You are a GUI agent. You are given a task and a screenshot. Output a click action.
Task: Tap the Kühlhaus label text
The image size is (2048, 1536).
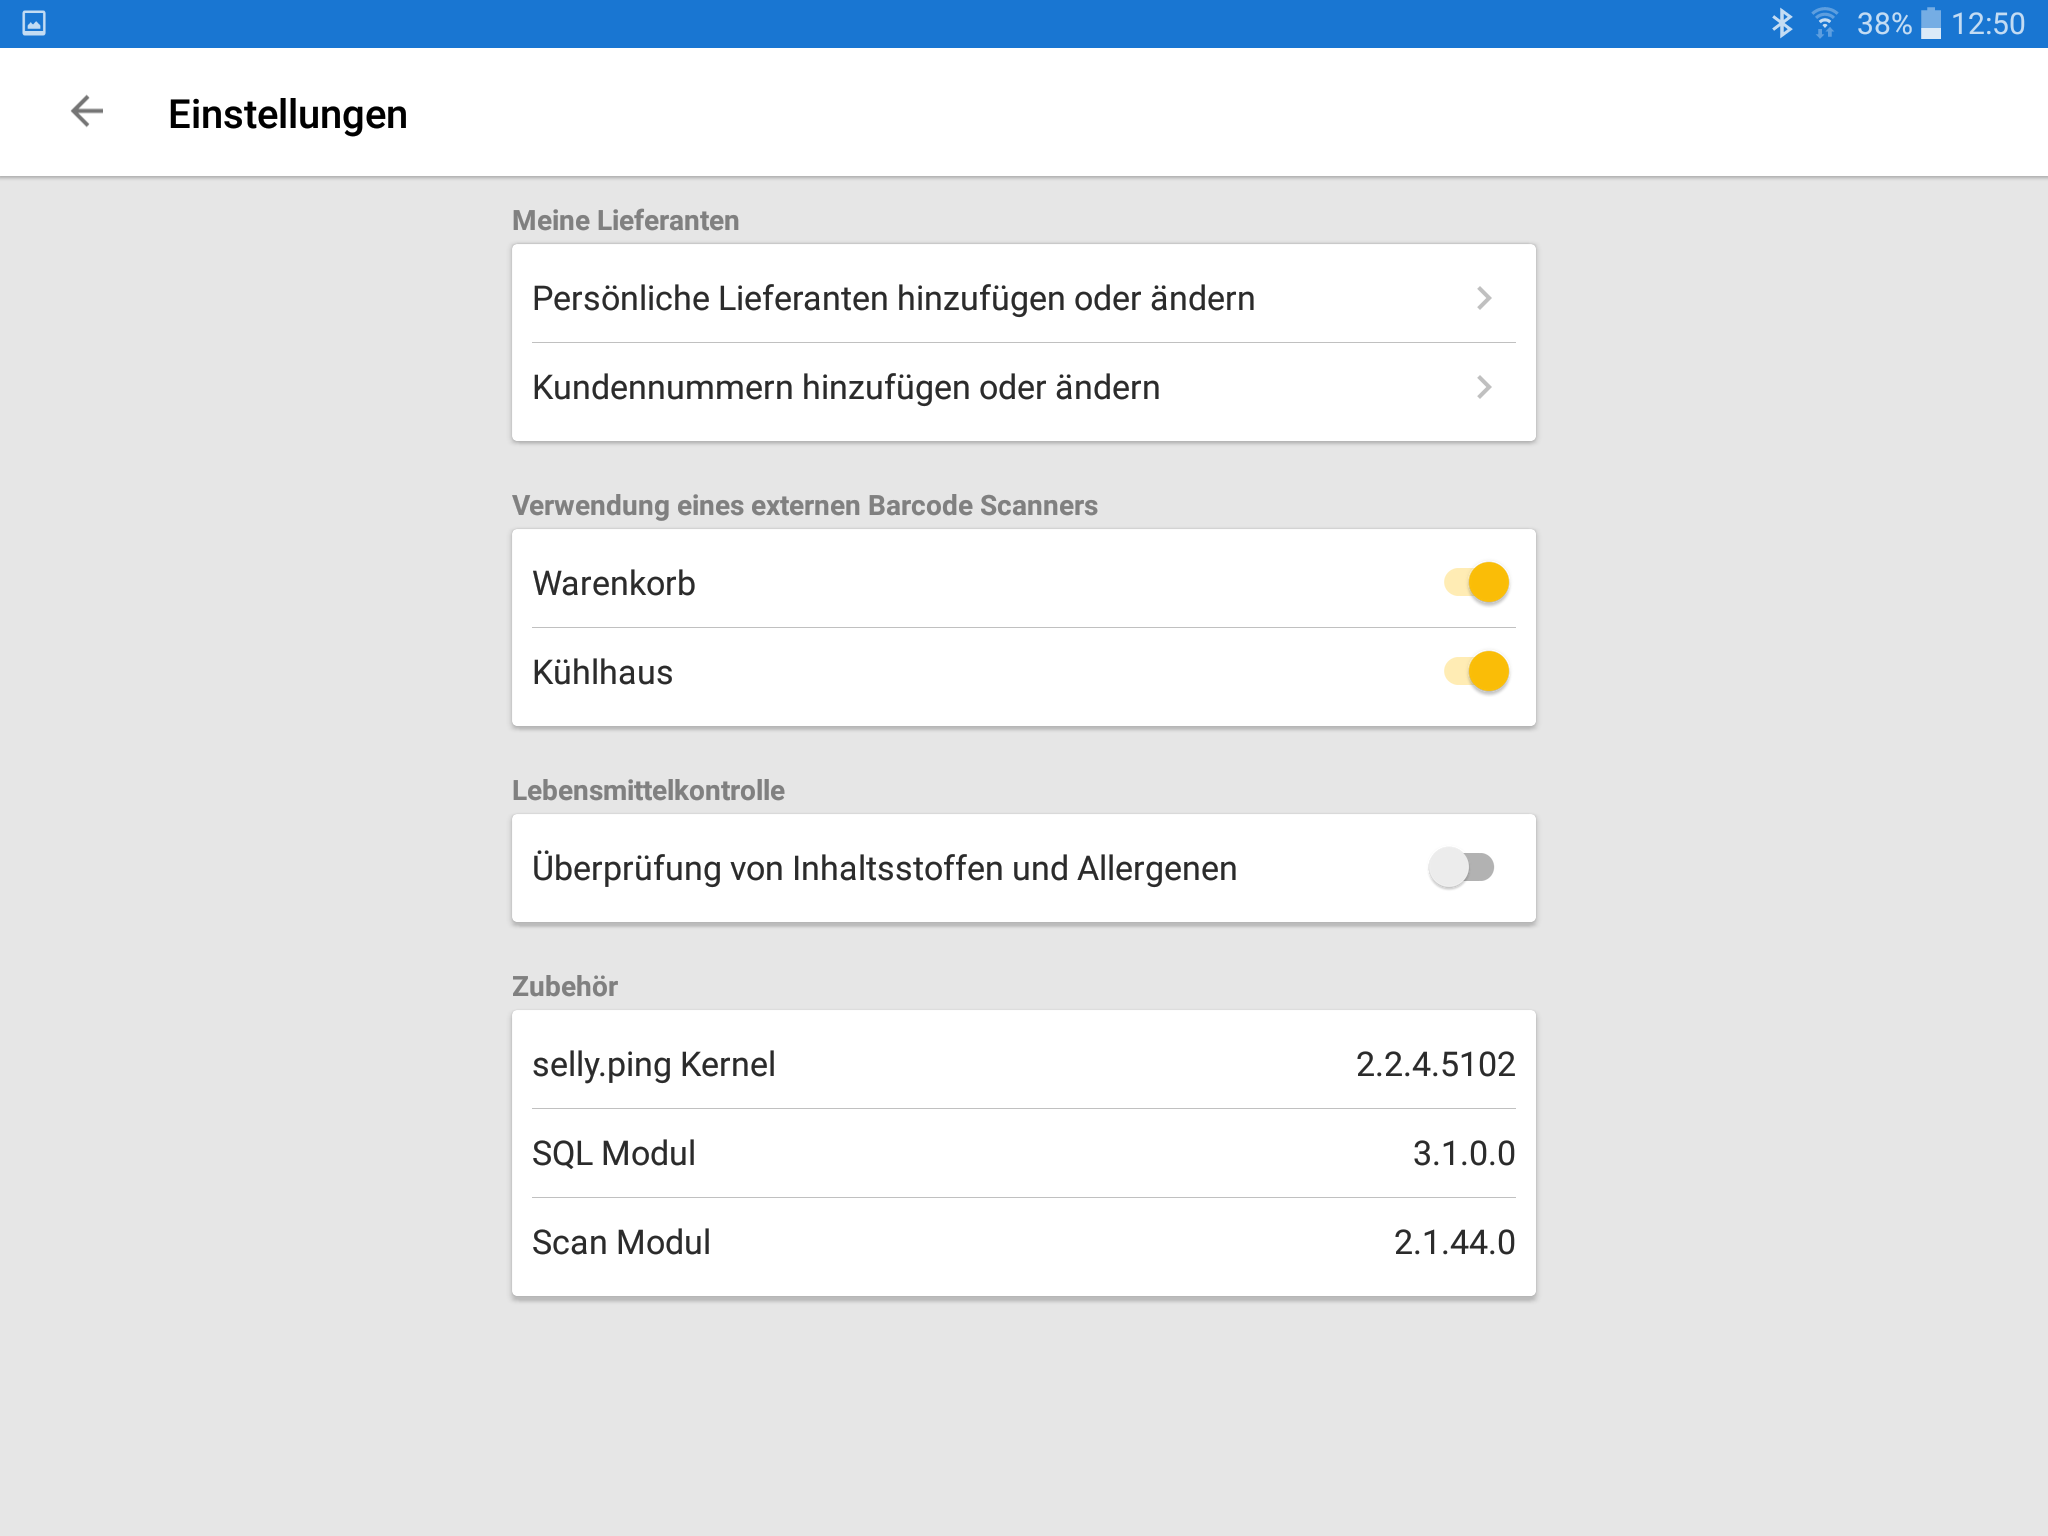click(x=602, y=672)
